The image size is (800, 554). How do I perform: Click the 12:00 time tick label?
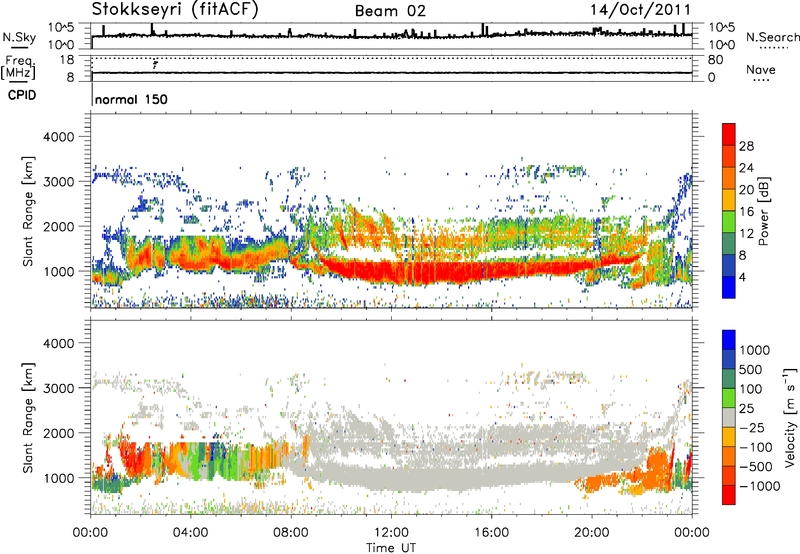click(391, 533)
